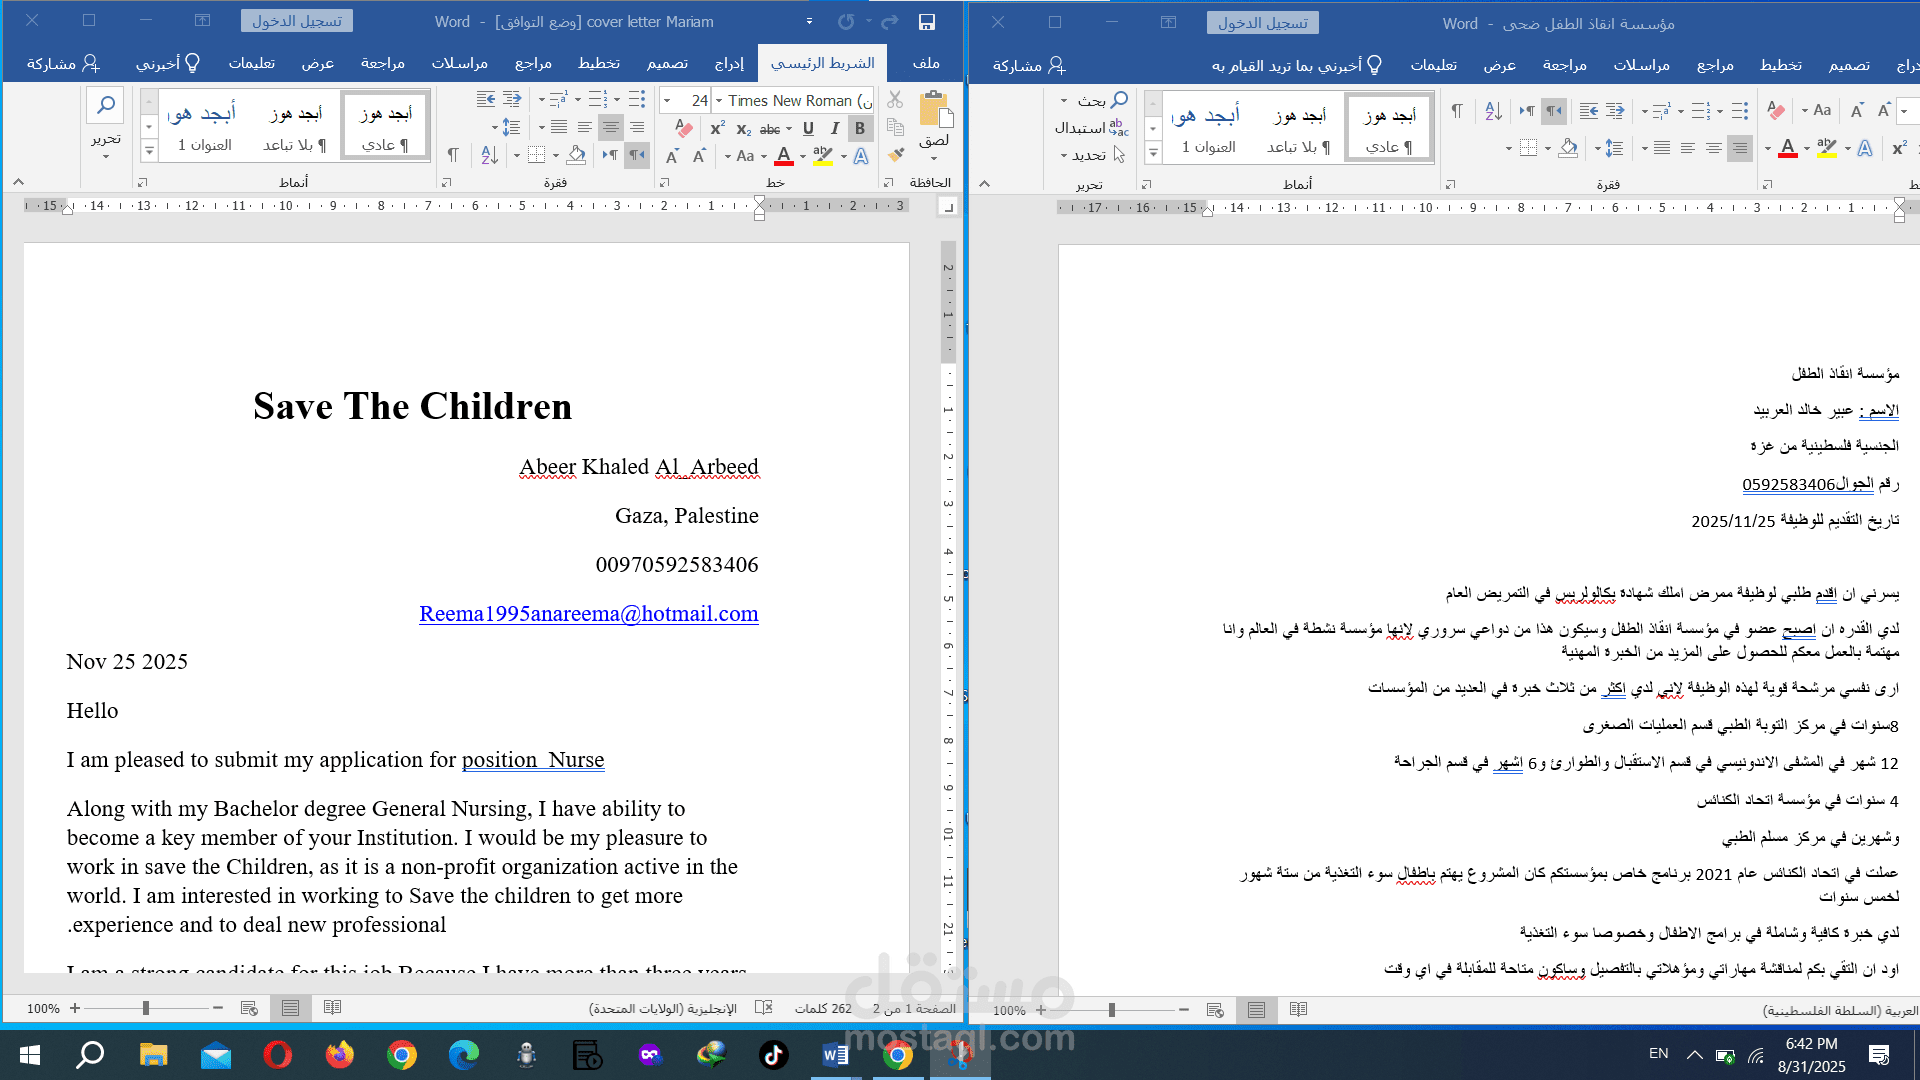The width and height of the screenshot is (1920, 1080).
Task: Switch to Print Layout in right window status bar
Action: click(x=1256, y=1010)
